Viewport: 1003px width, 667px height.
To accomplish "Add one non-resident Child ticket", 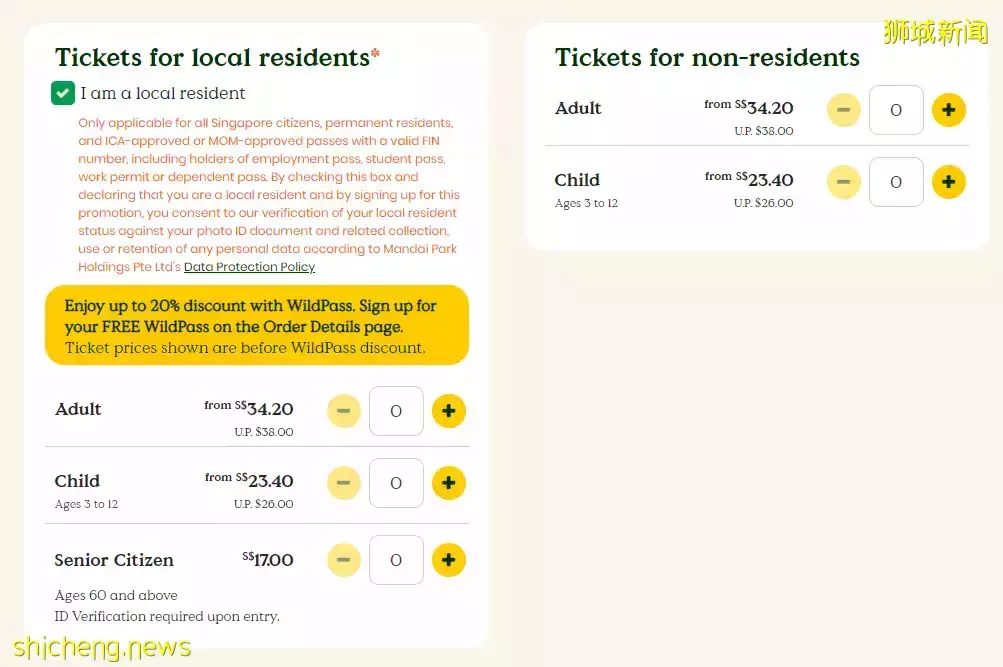I will coord(948,182).
